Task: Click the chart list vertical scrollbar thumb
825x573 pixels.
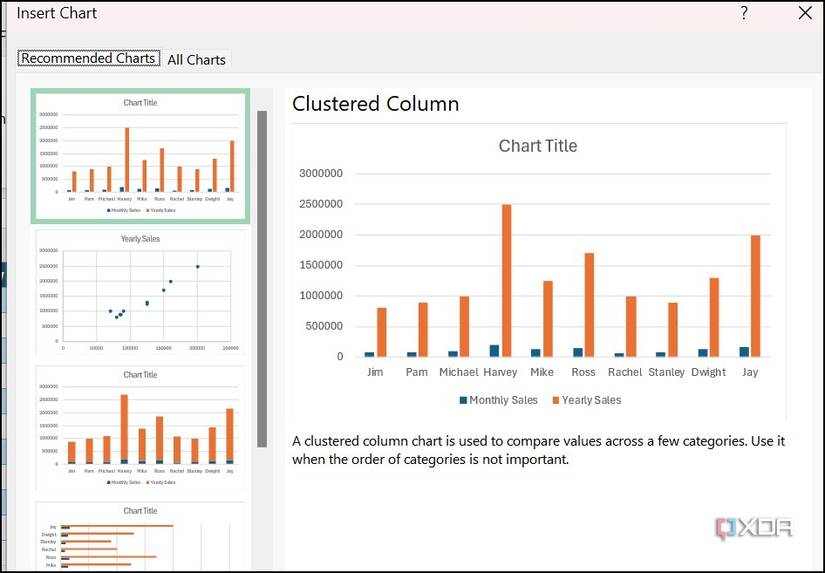Action: (x=261, y=279)
